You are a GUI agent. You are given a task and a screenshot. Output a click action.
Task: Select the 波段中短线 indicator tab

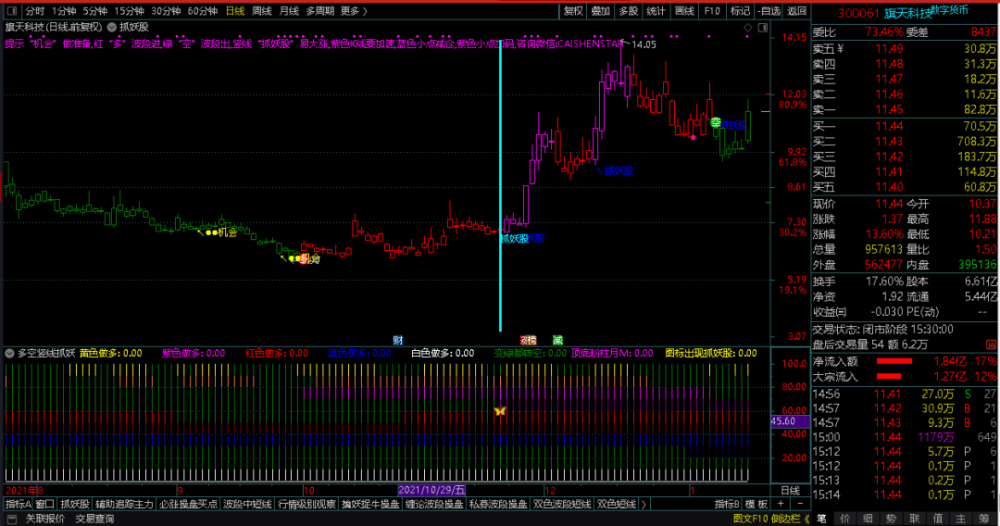tap(247, 504)
